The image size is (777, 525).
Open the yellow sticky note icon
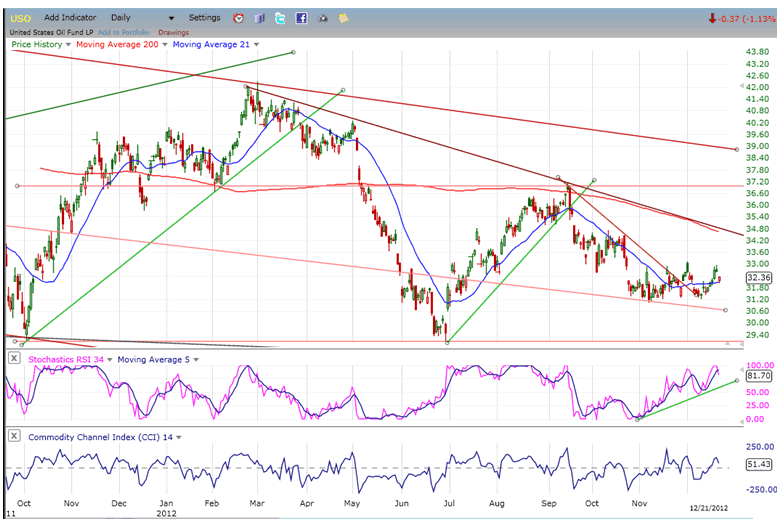pos(344,18)
